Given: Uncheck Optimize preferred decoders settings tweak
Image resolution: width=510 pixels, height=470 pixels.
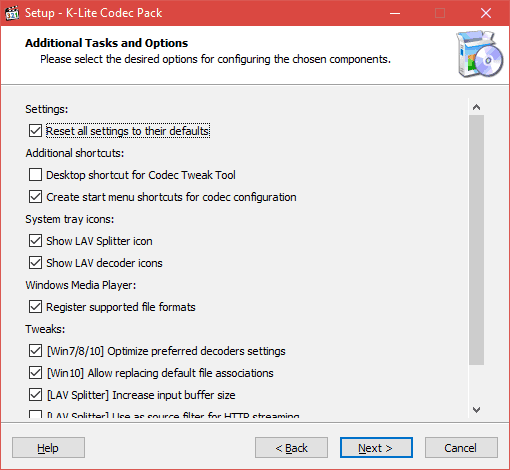Looking at the screenshot, I should tap(35, 351).
